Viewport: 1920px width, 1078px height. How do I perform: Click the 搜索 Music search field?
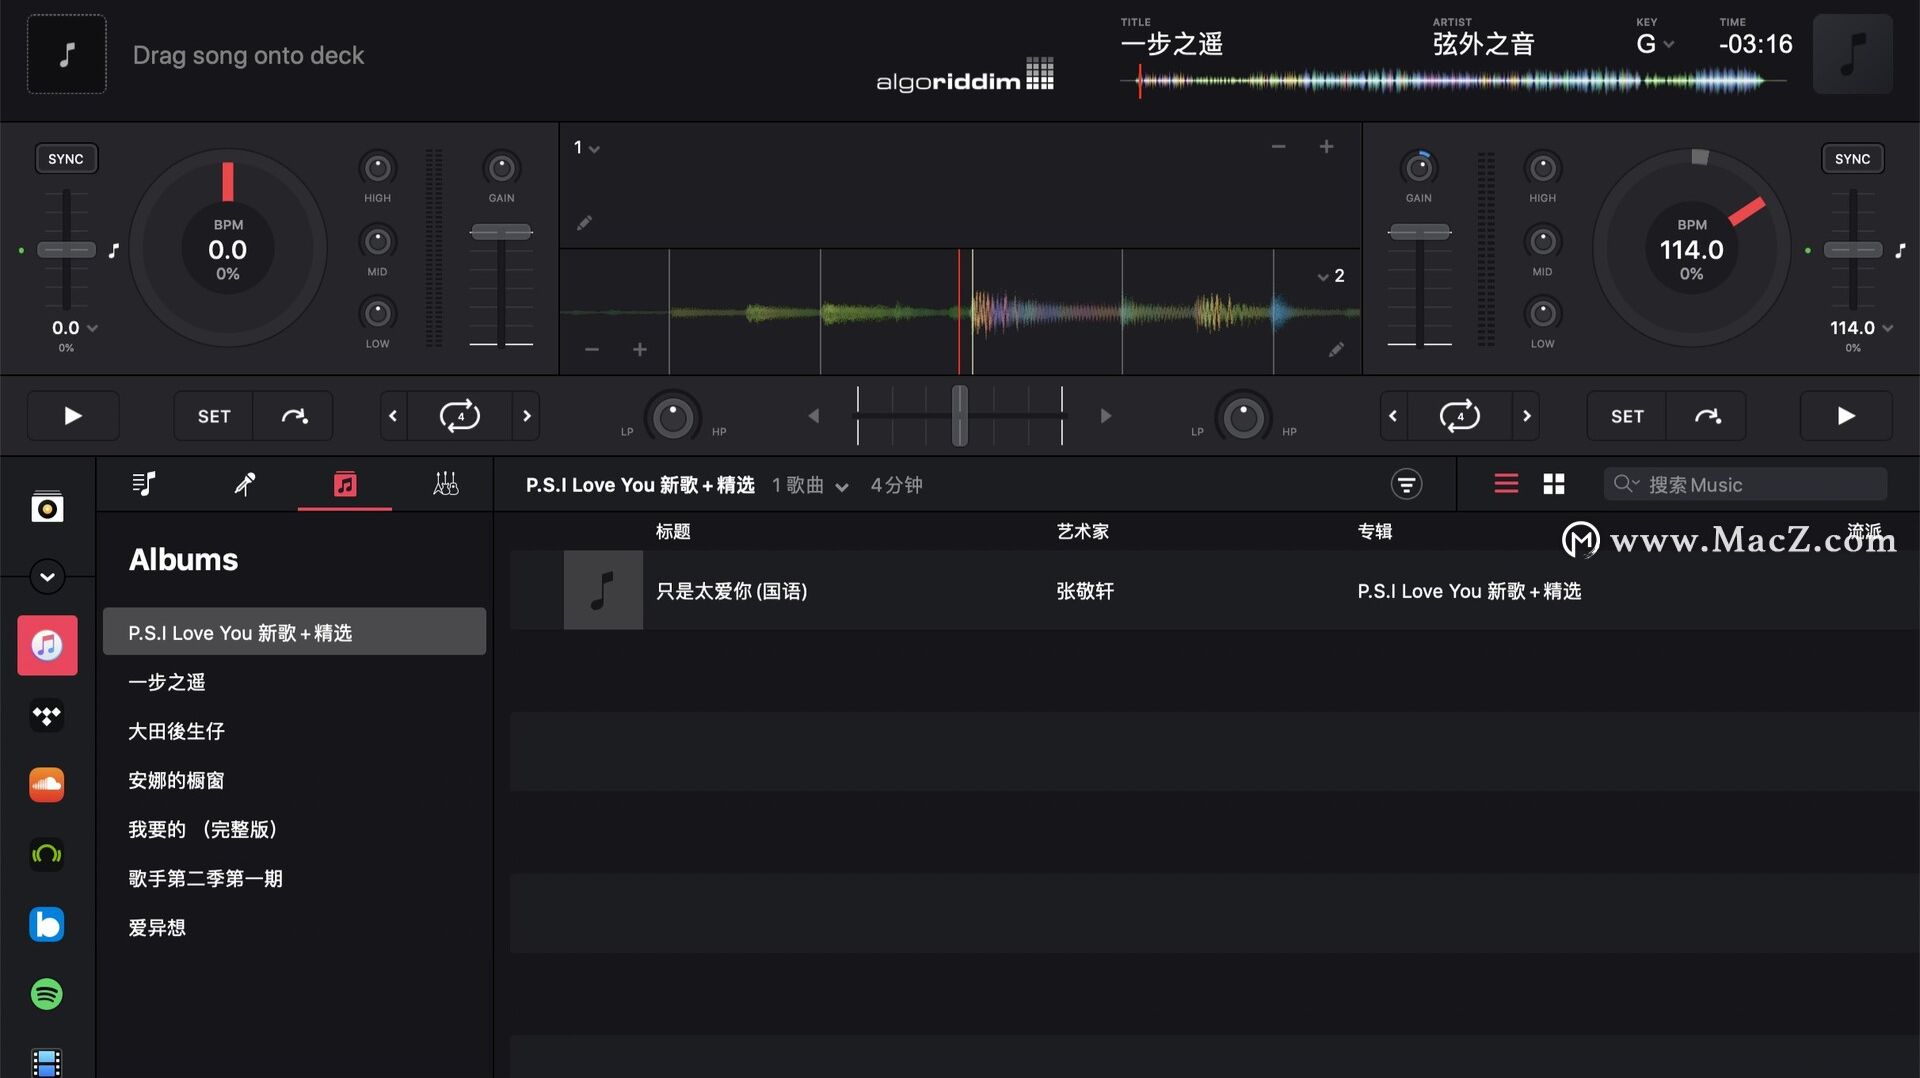point(1745,484)
